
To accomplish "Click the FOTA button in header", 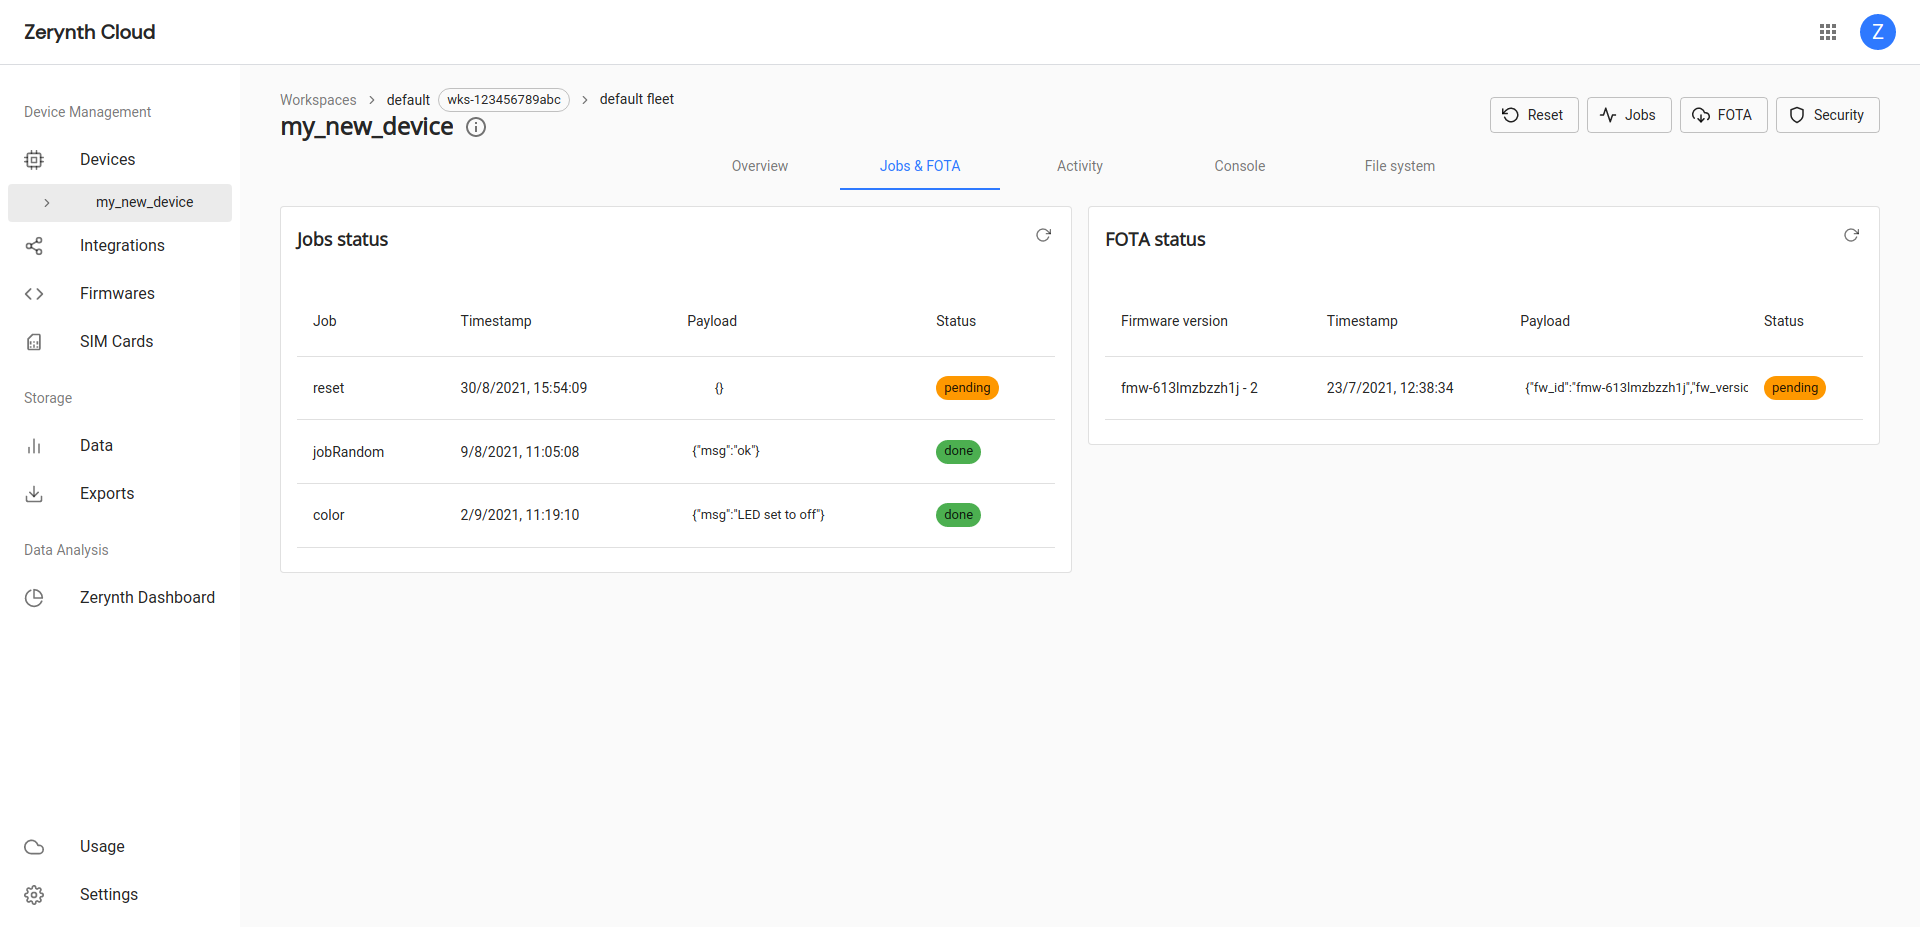I will 1724,115.
